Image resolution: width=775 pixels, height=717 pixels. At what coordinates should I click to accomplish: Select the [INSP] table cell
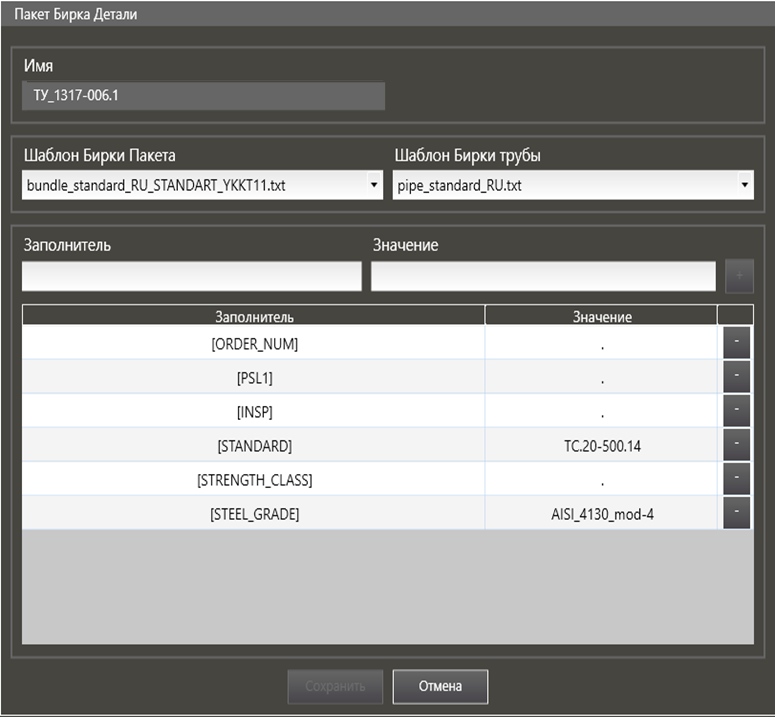254,411
